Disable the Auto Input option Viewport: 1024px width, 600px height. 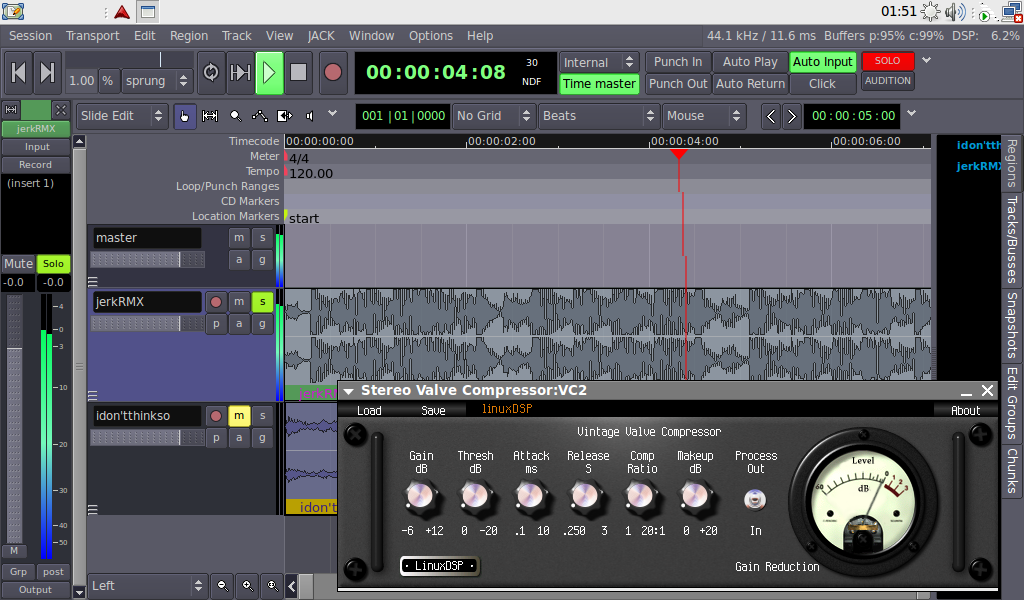pyautogui.click(x=822, y=61)
